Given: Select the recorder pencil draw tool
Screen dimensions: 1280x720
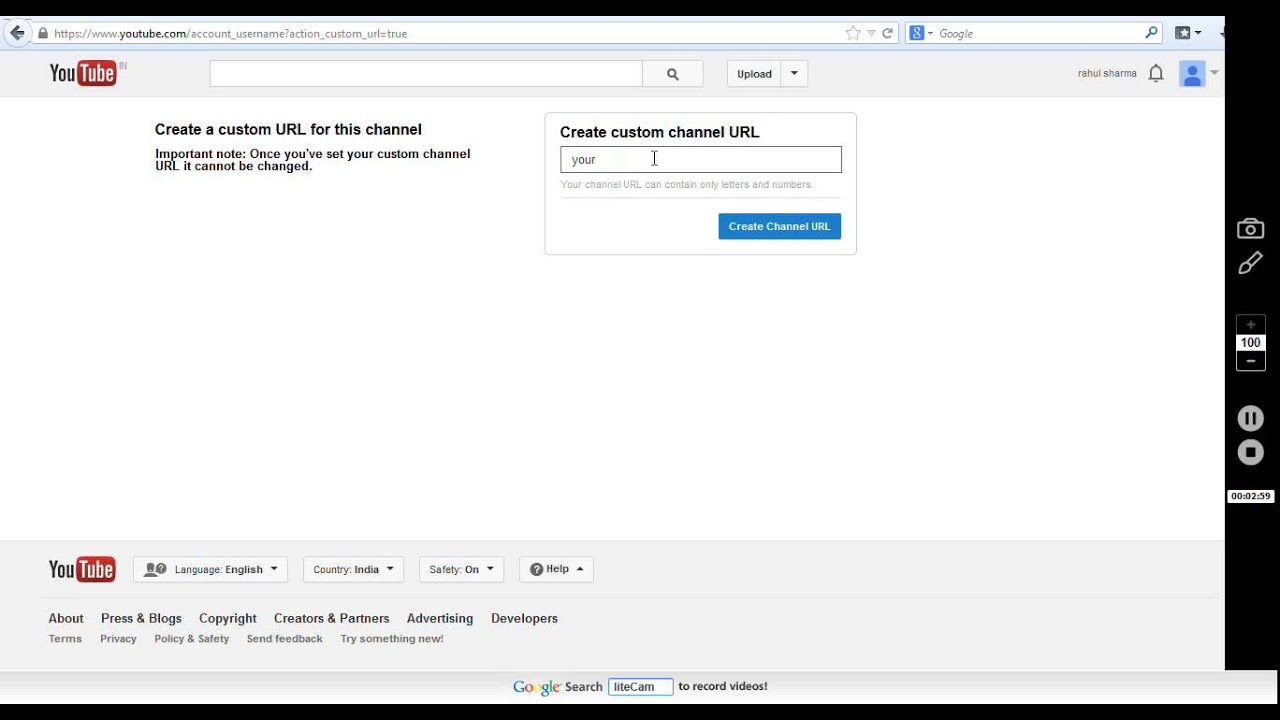Looking at the screenshot, I should (1250, 263).
